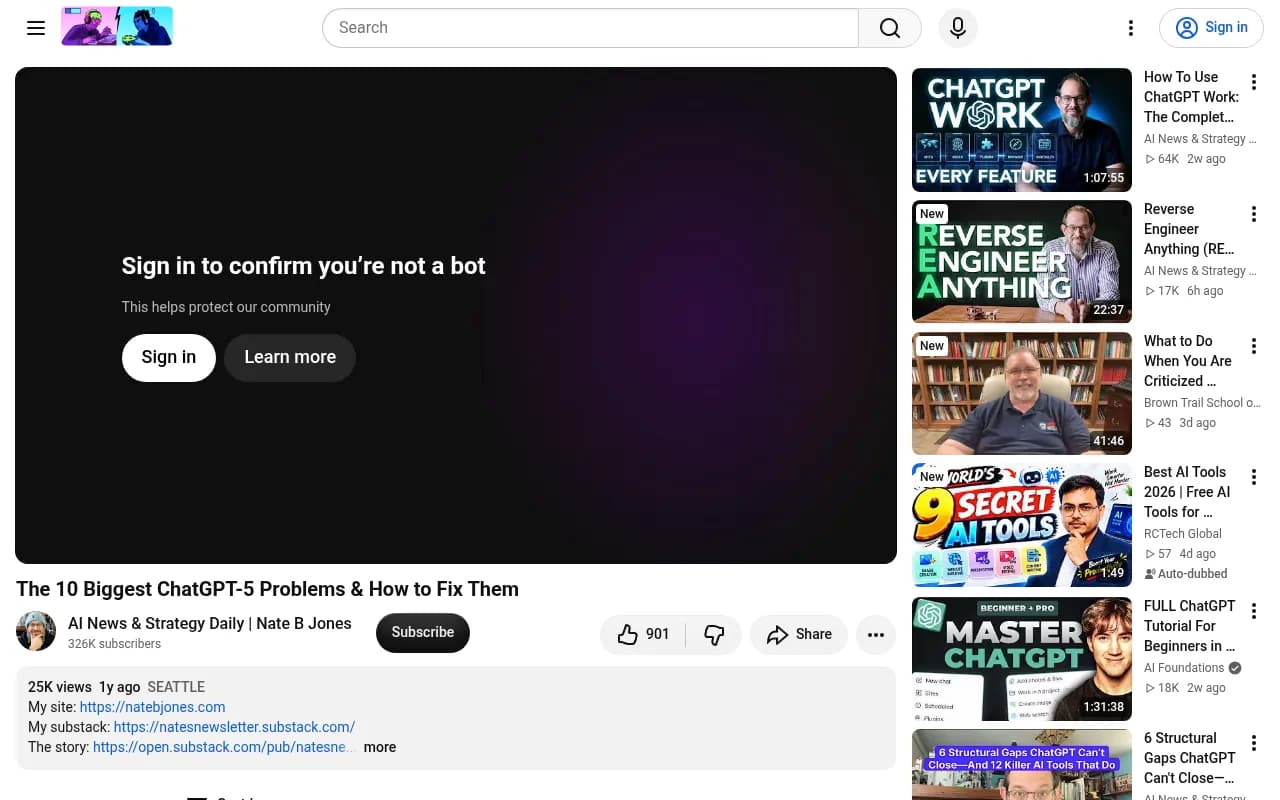Focus the Search input field
This screenshot has height=800, width=1280.
coord(590,28)
